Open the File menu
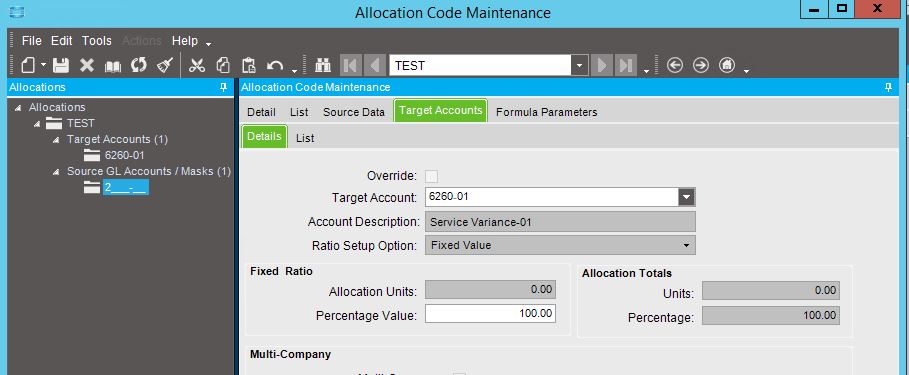The image size is (909, 375). [x=31, y=41]
